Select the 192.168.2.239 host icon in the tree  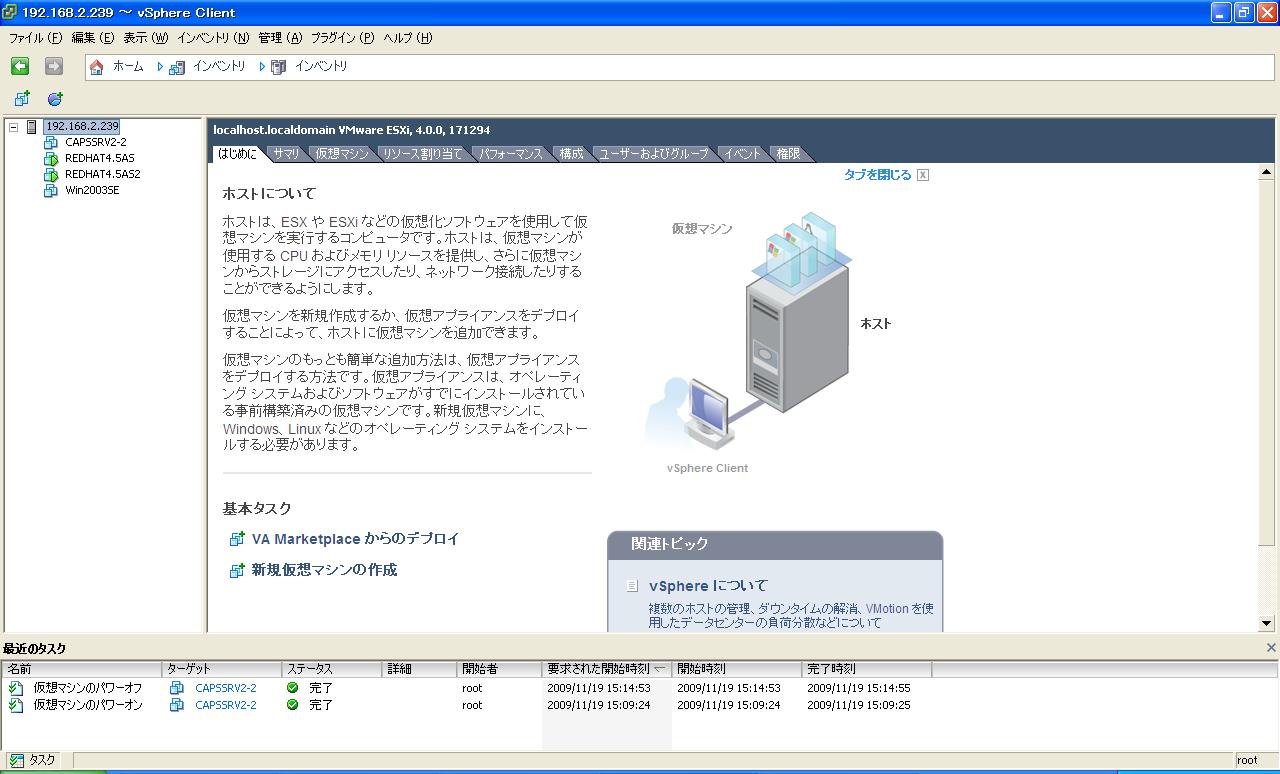point(33,127)
